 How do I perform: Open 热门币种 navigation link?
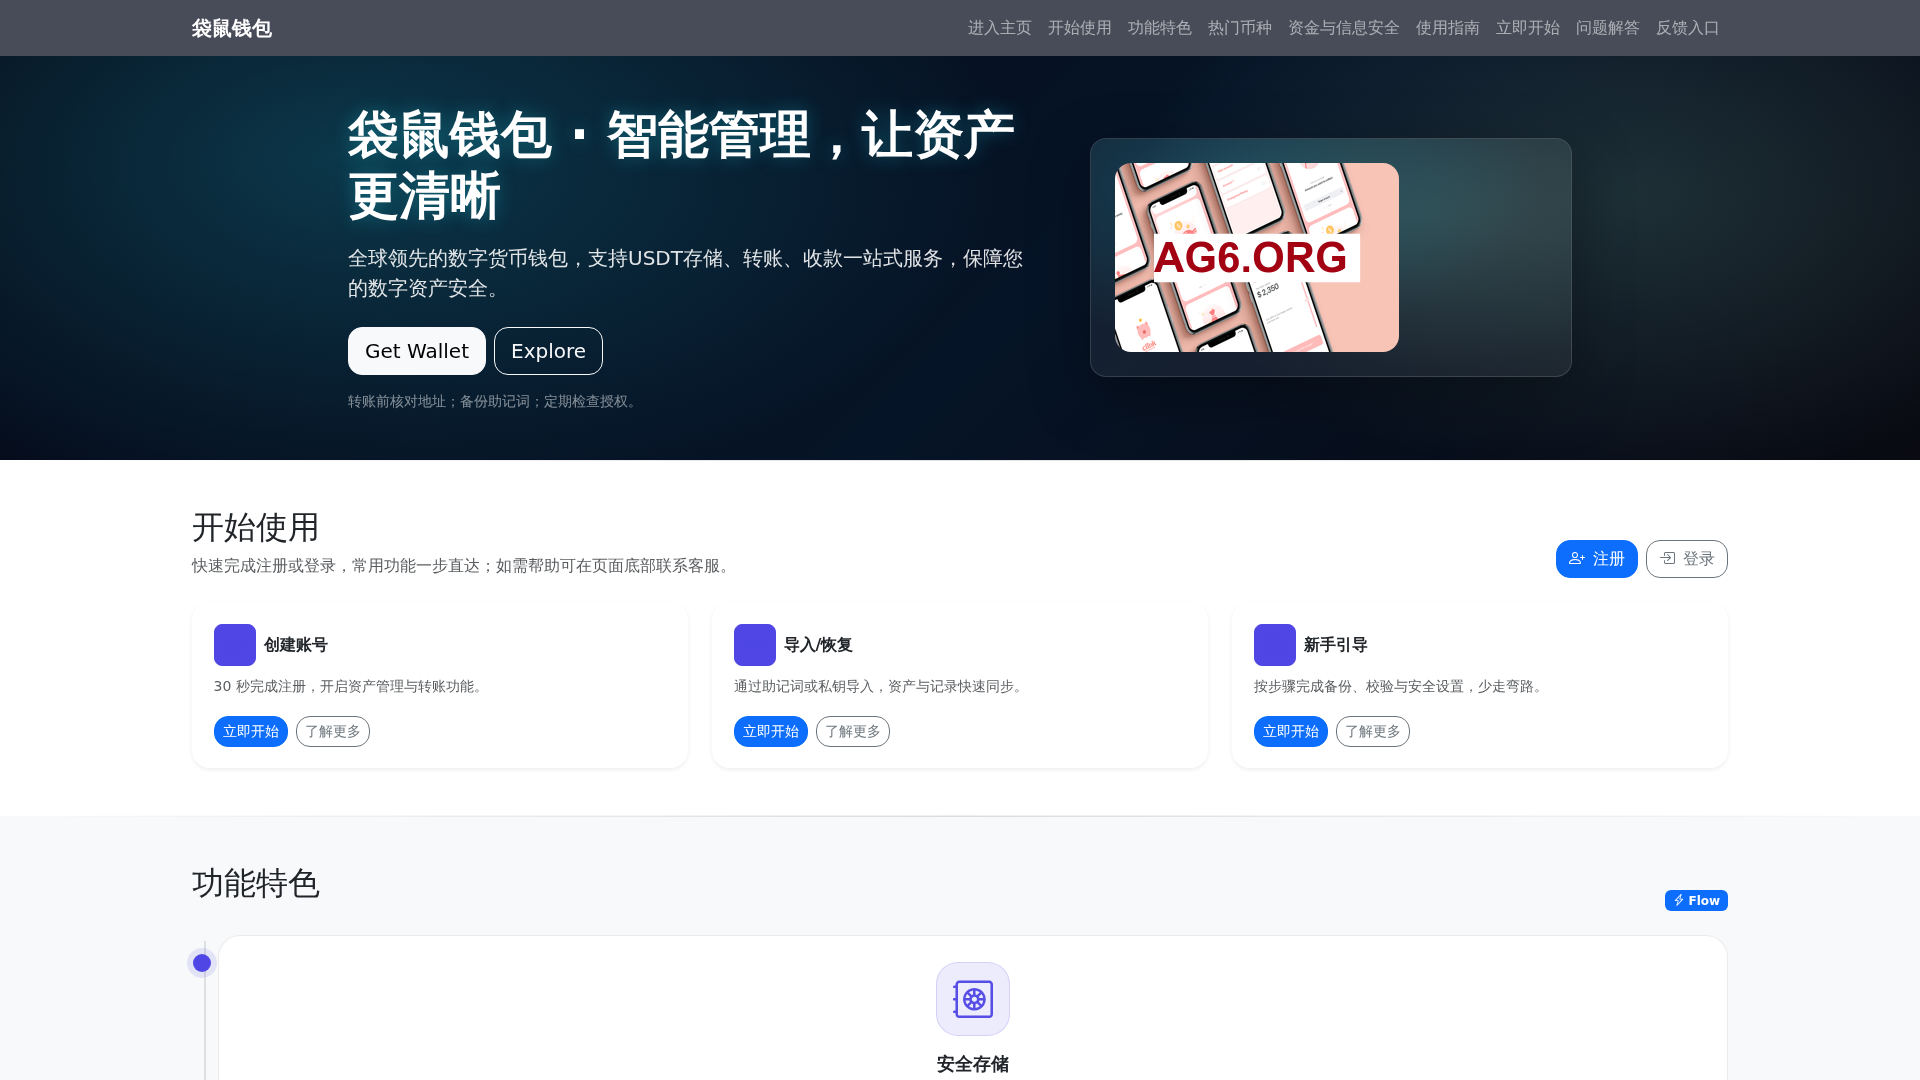point(1239,28)
